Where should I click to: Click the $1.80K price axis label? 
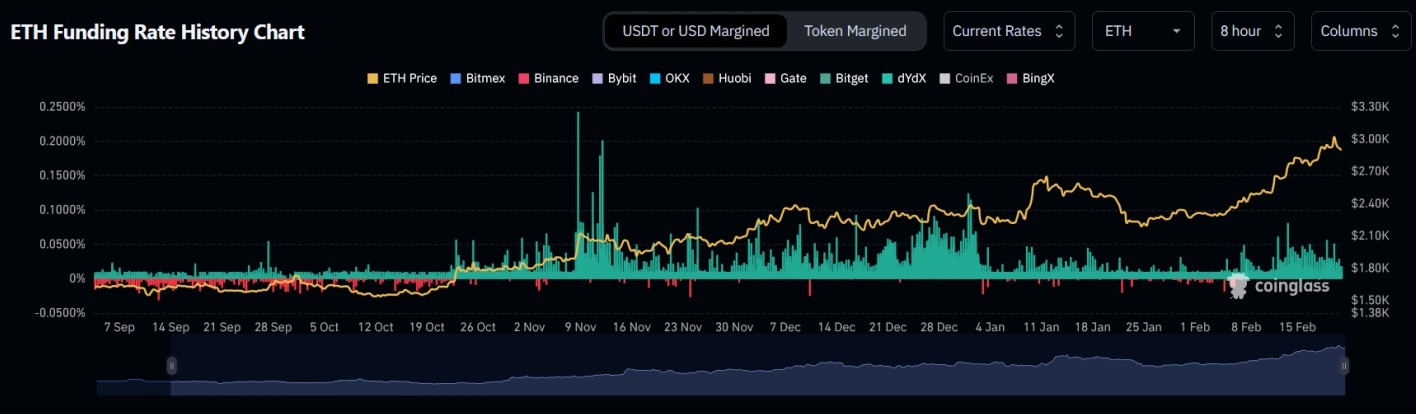click(x=1371, y=268)
